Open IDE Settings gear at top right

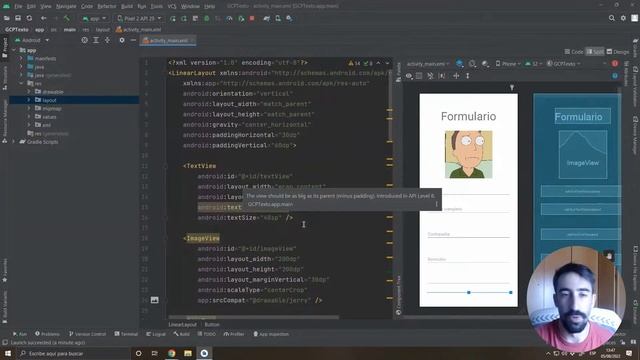(623, 18)
